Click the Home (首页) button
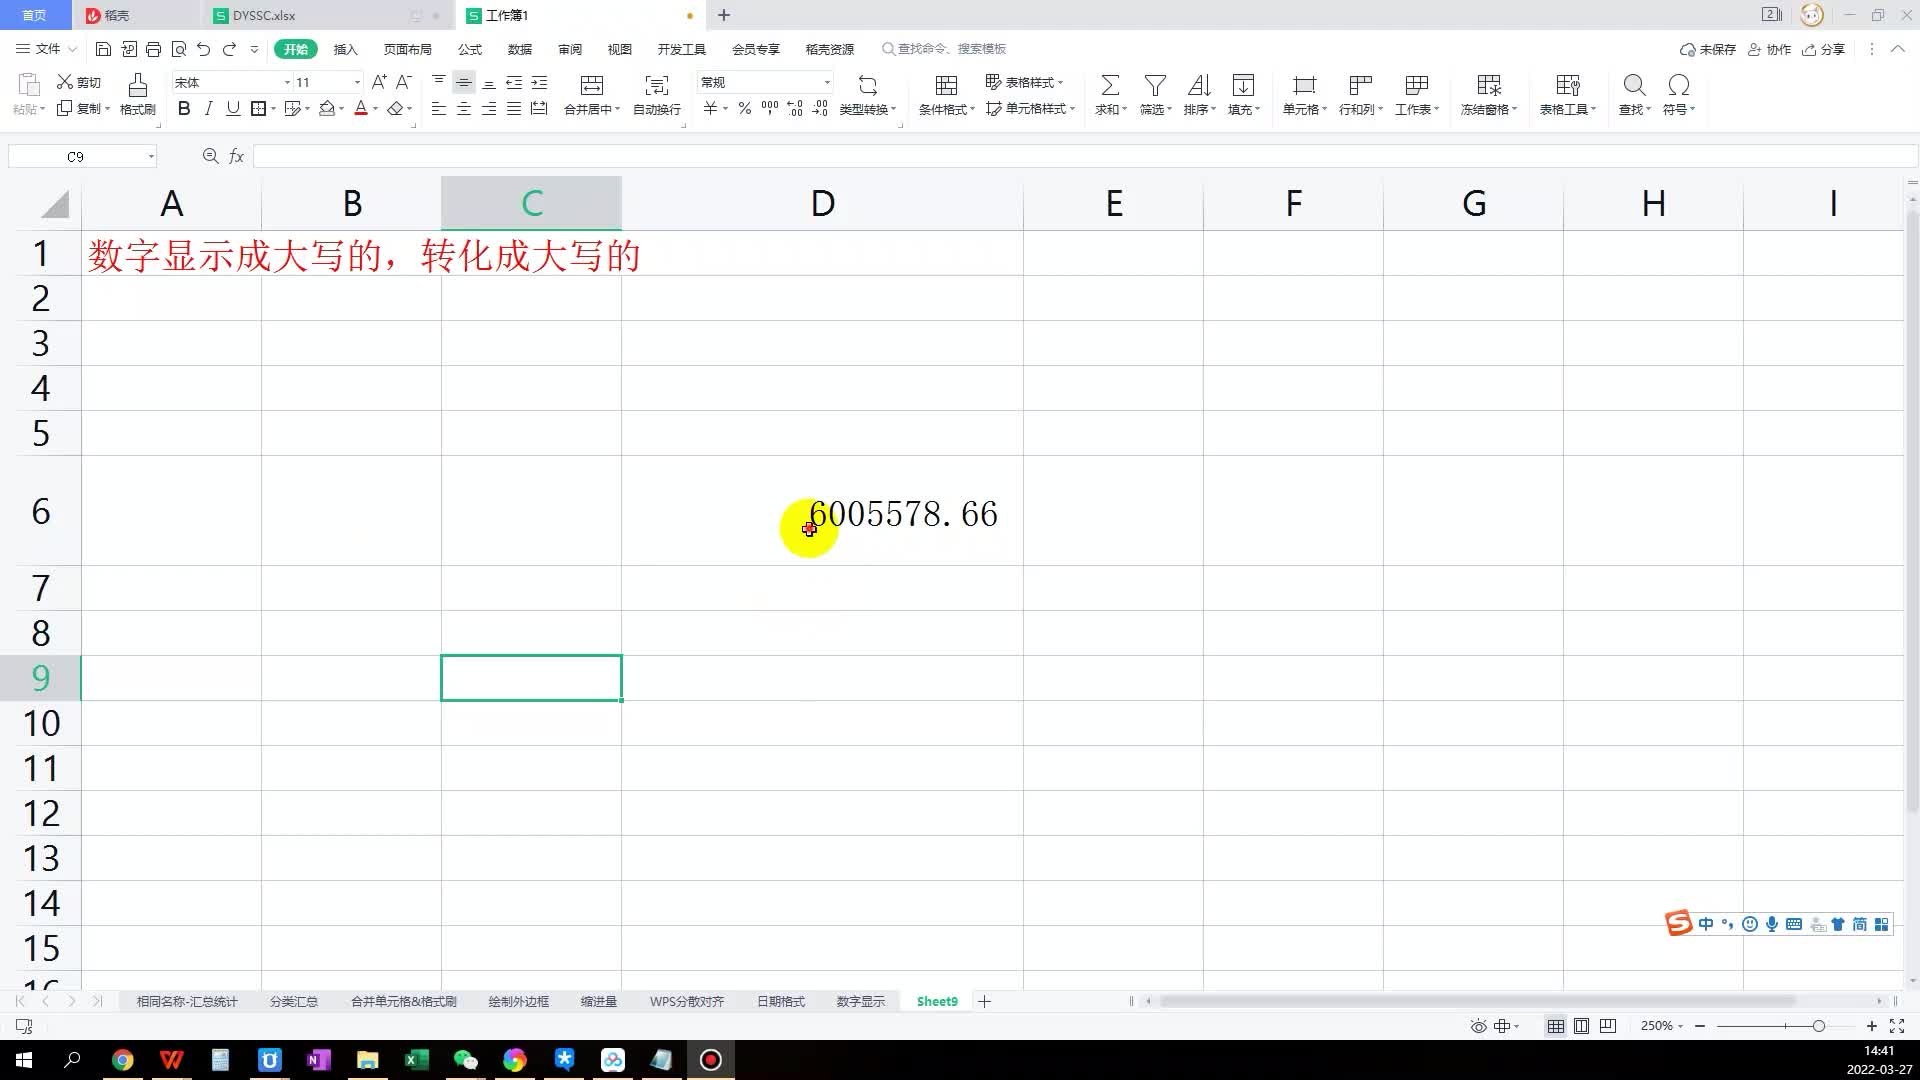This screenshot has height=1080, width=1920. [x=35, y=15]
